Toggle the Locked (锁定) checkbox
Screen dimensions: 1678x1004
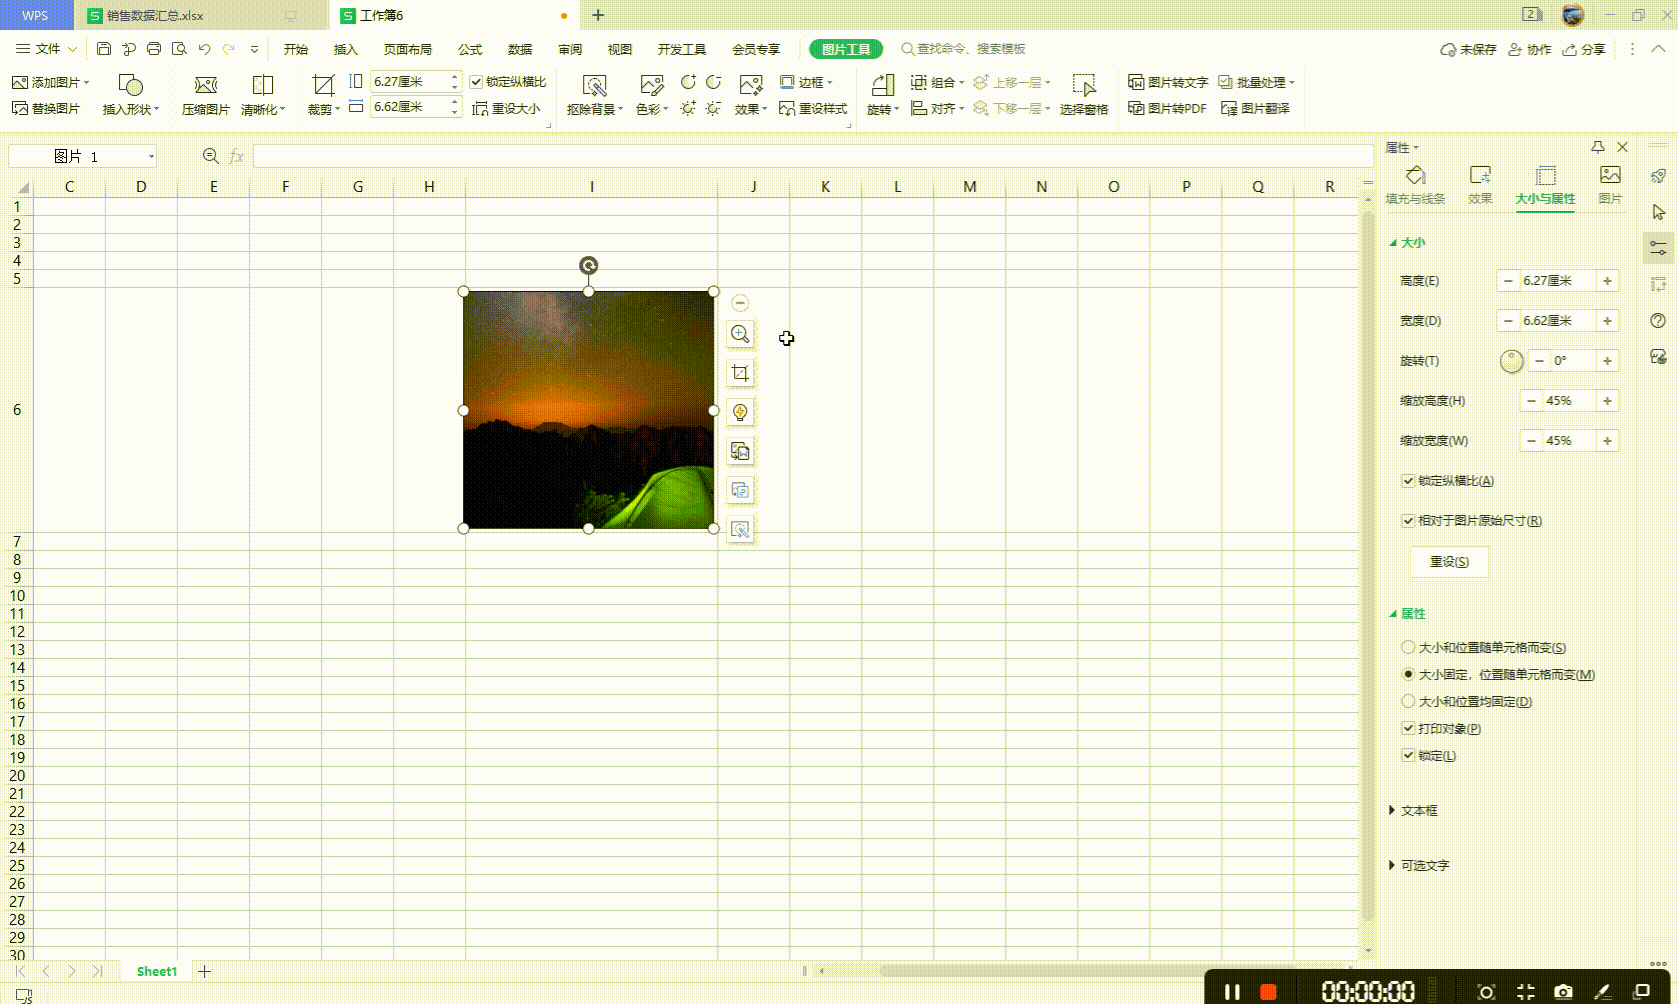[1408, 756]
